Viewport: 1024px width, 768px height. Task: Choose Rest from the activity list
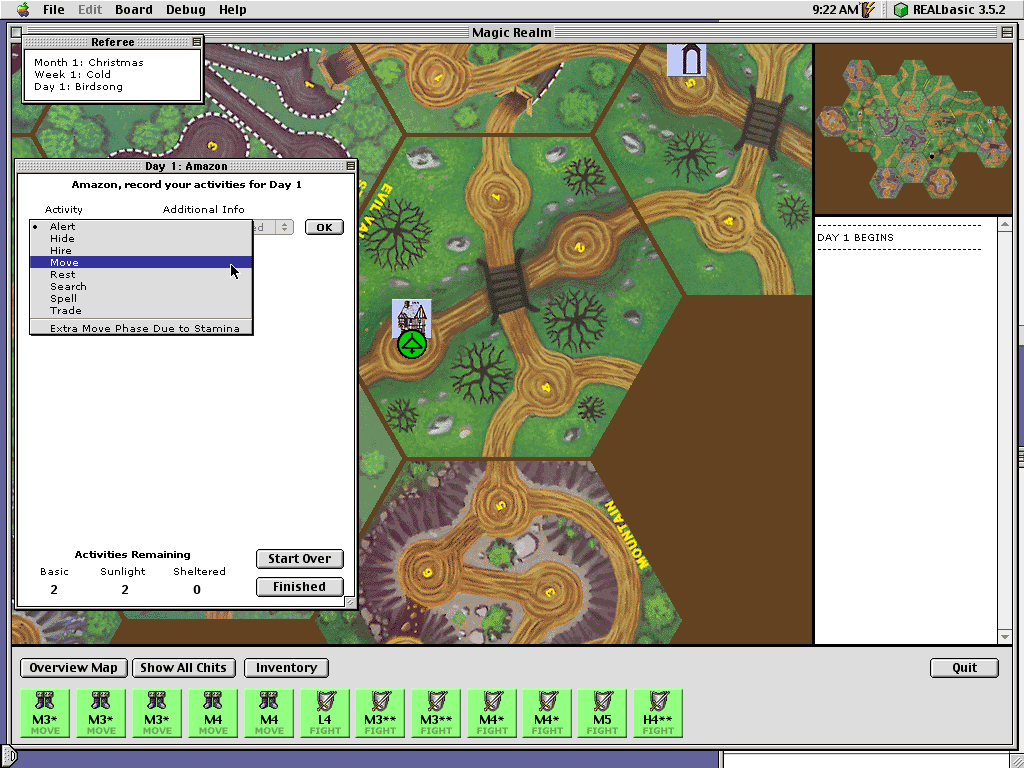point(141,274)
